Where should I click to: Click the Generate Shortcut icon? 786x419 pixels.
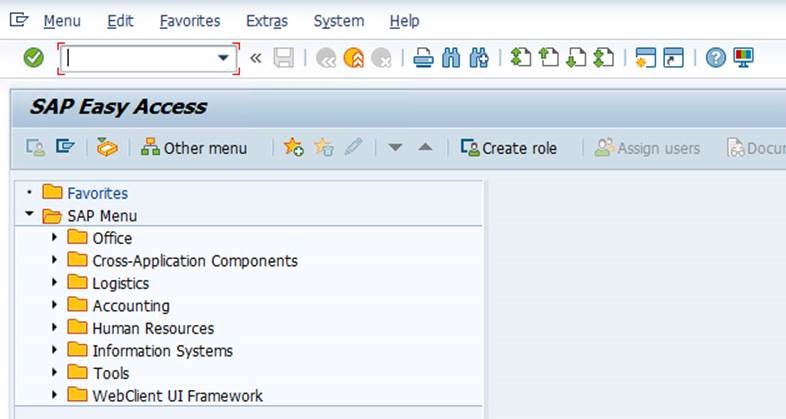point(673,58)
